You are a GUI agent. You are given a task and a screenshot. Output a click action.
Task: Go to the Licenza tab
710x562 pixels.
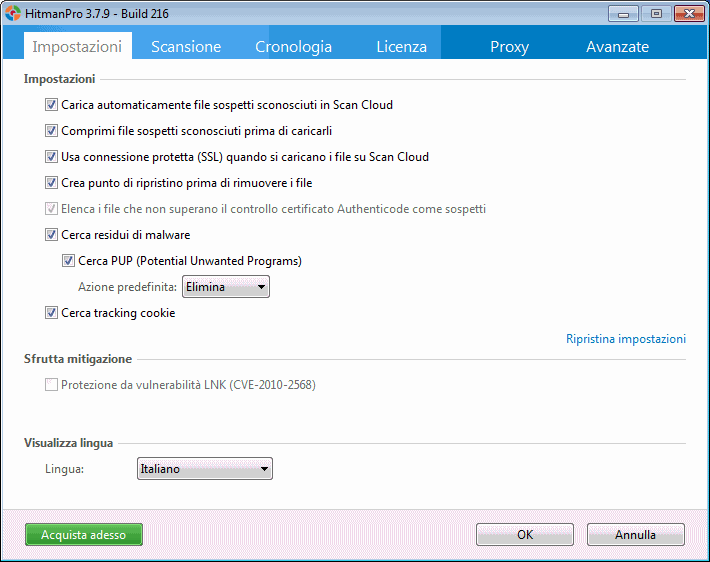402,46
